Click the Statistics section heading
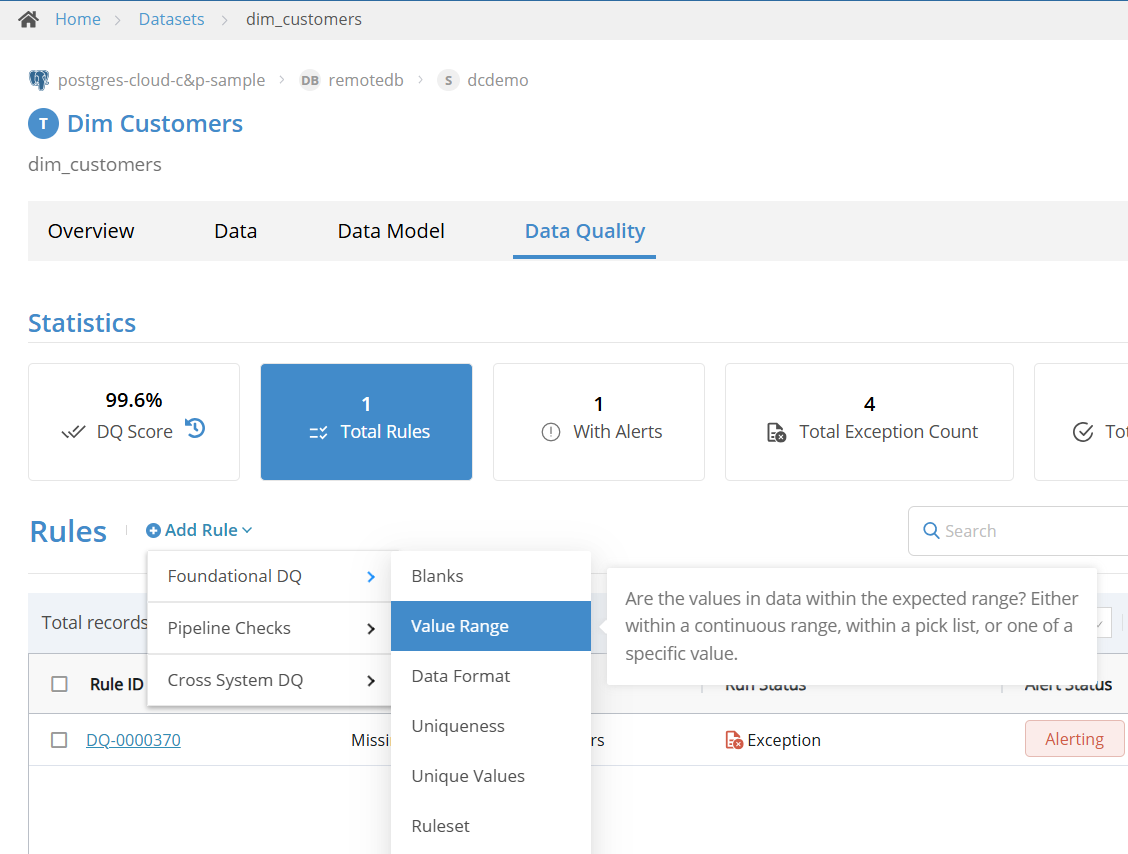The width and height of the screenshot is (1128, 854). click(x=82, y=323)
